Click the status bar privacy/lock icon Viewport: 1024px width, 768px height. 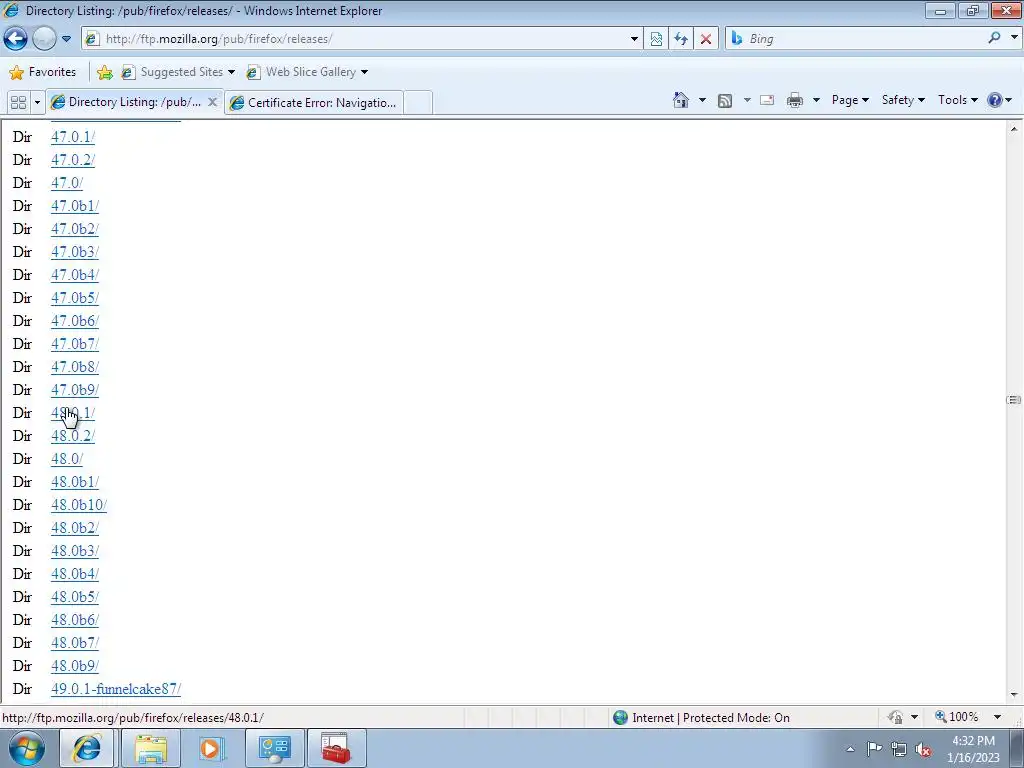(x=895, y=717)
